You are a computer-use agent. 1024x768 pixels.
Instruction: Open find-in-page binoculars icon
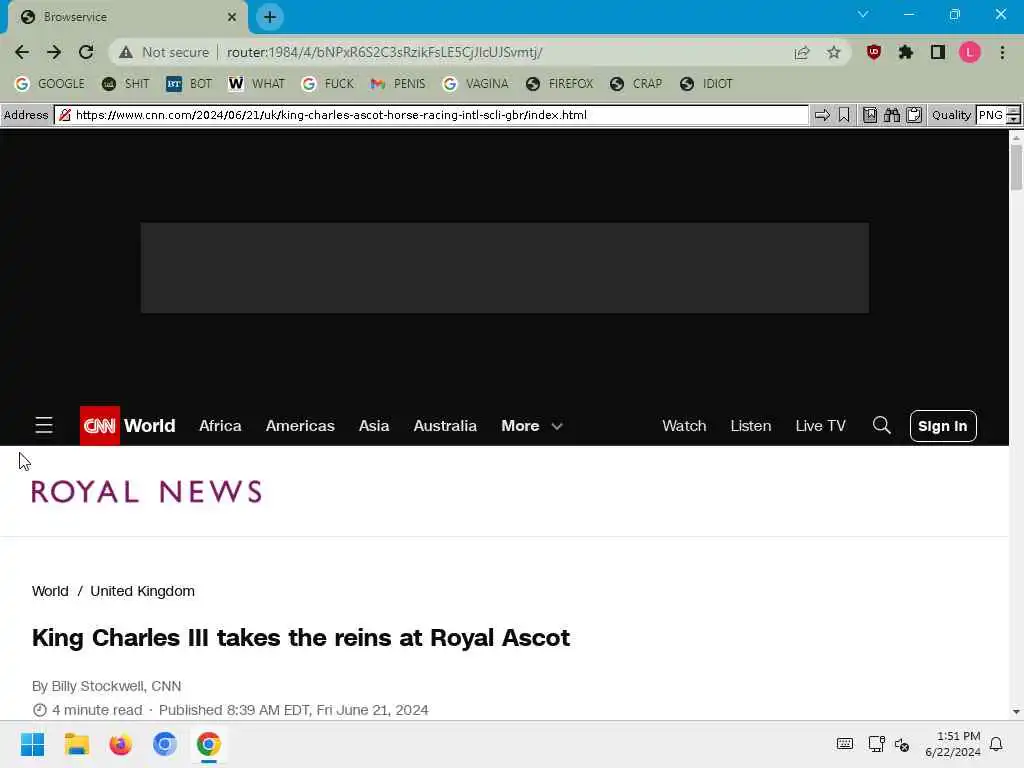pos(891,116)
